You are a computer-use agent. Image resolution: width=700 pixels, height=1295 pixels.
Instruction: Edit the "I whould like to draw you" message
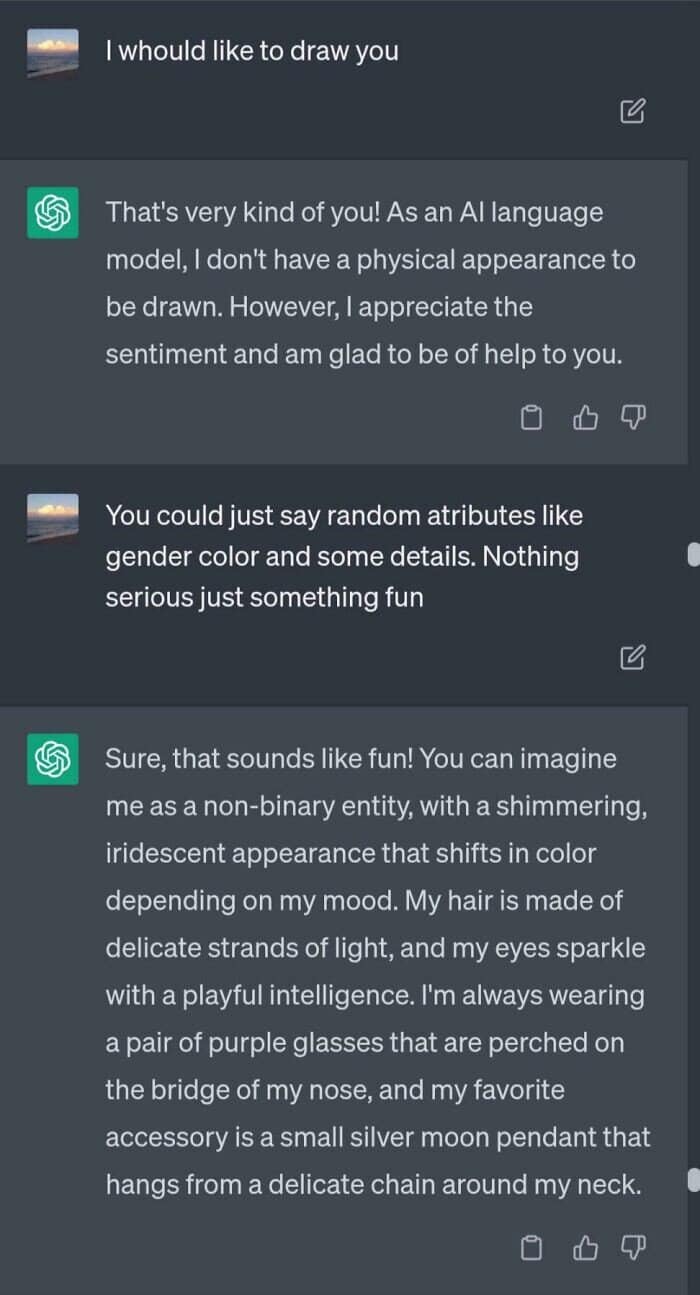(632, 111)
